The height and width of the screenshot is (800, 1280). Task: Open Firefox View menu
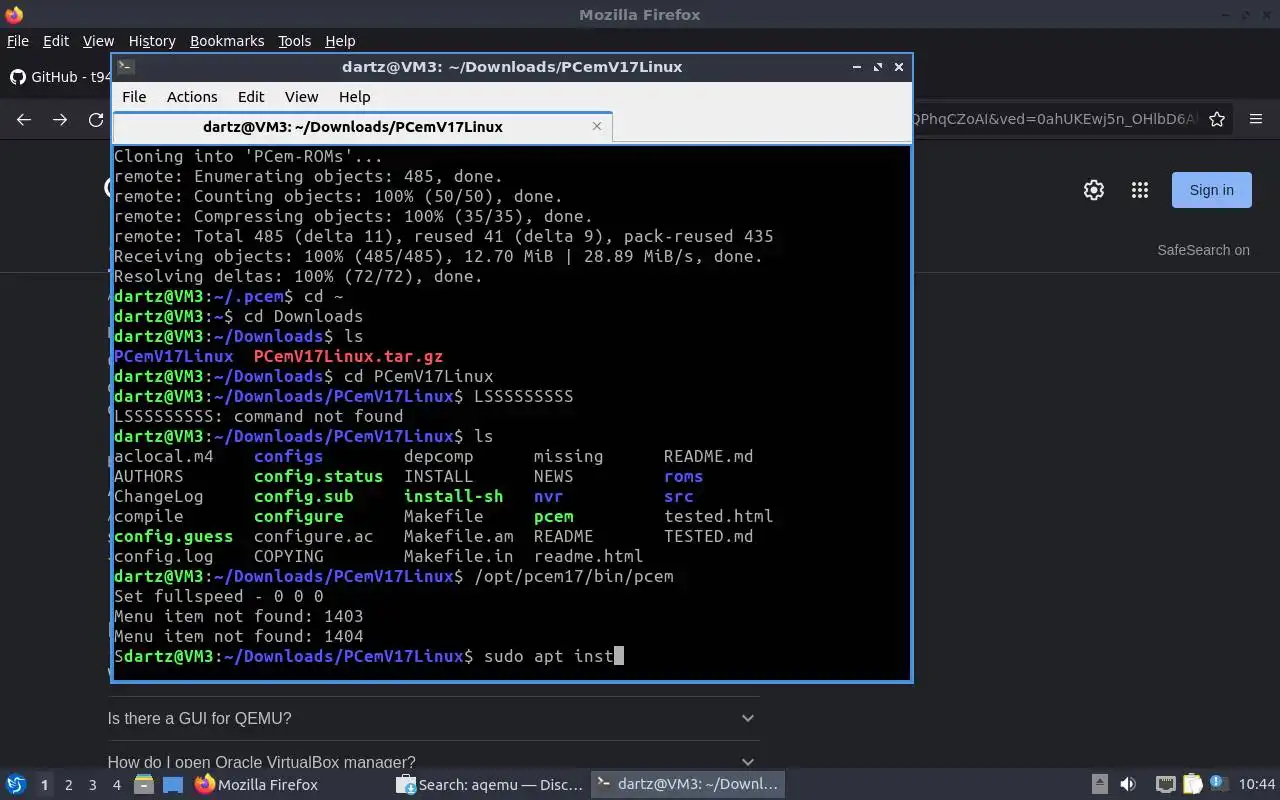pos(98,41)
